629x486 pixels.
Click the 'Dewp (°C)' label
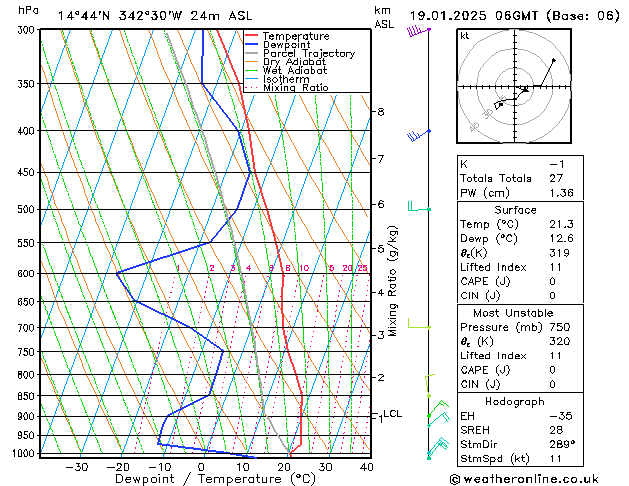point(489,239)
